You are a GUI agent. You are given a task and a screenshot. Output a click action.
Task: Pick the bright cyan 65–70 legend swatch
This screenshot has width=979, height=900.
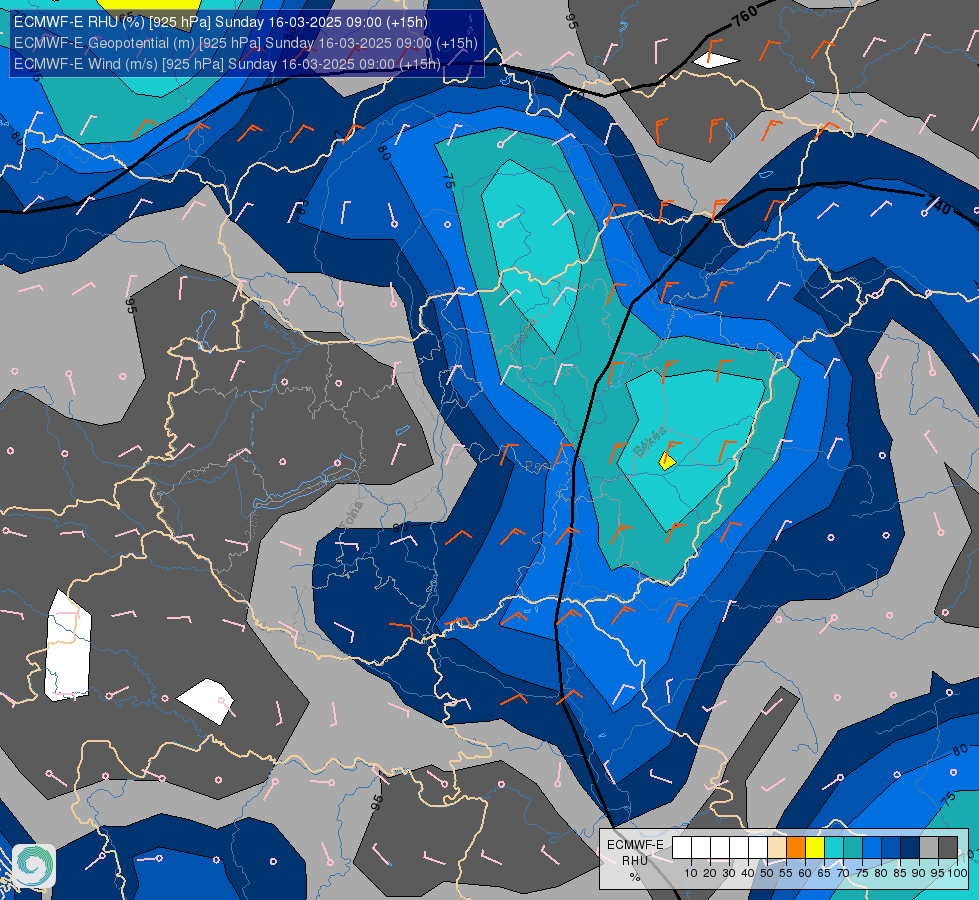[x=834, y=847]
